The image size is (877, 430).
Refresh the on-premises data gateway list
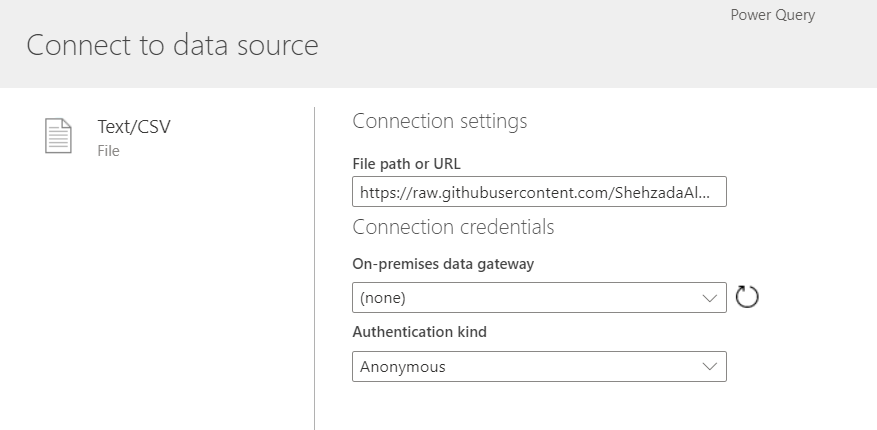pos(747,297)
